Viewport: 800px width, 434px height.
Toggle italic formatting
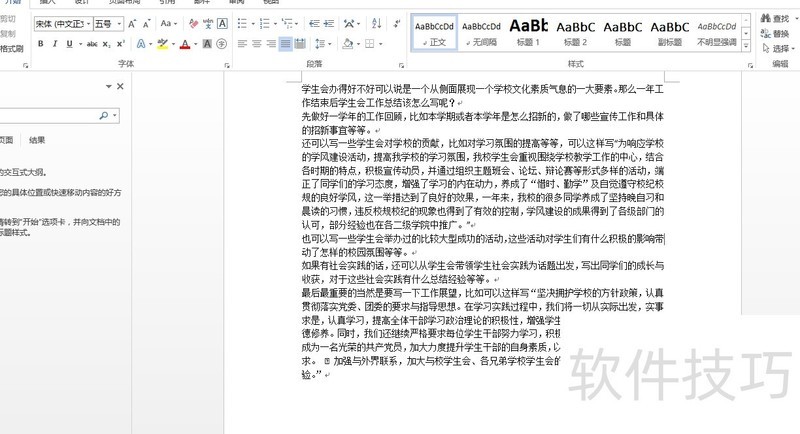[55, 44]
